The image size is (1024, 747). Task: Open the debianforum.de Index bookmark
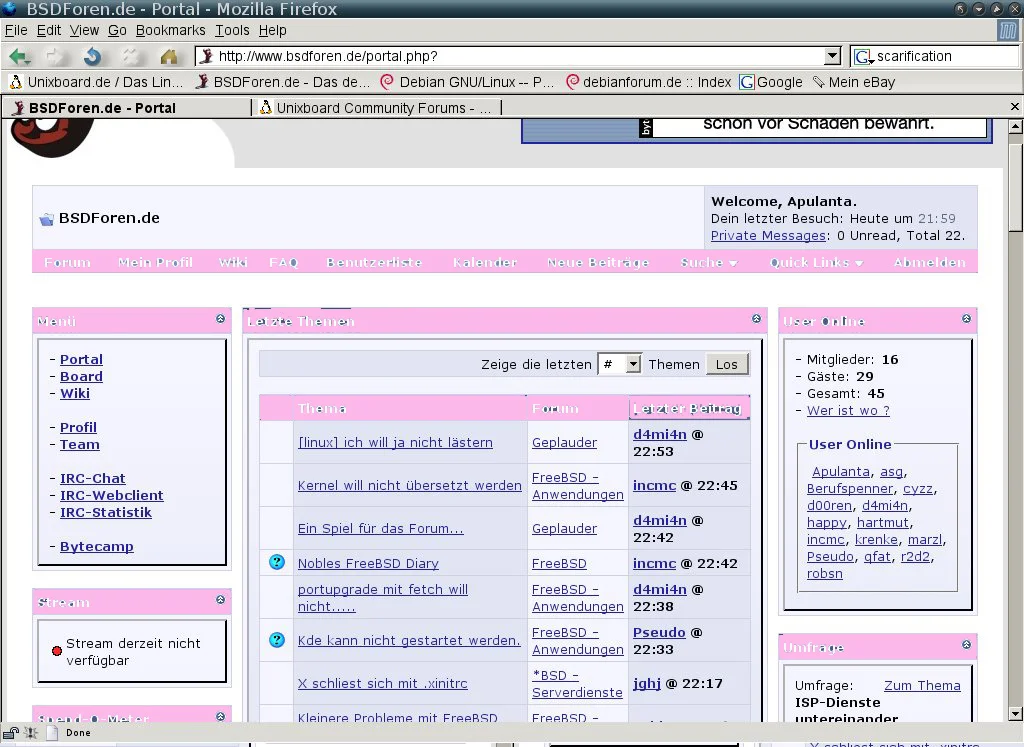pyautogui.click(x=648, y=82)
